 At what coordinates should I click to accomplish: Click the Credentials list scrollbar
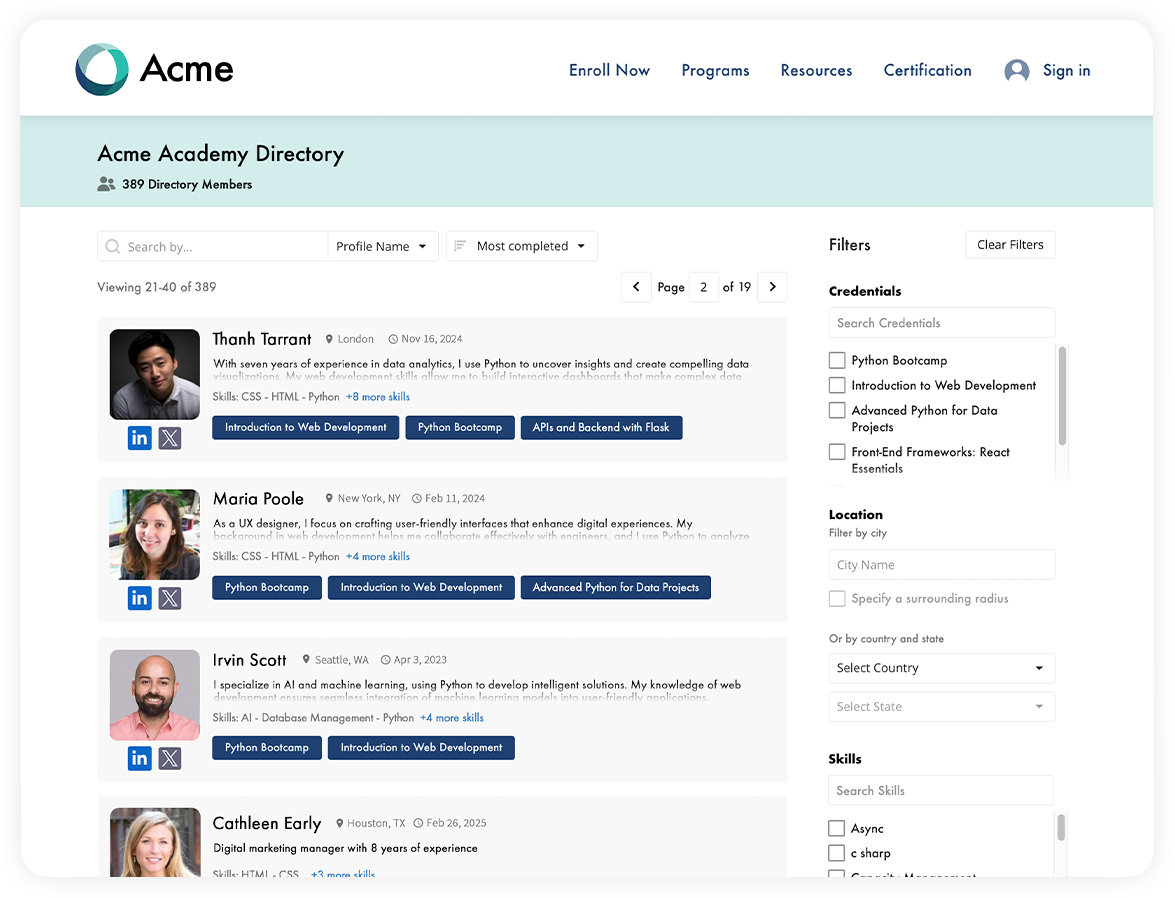[x=1062, y=396]
